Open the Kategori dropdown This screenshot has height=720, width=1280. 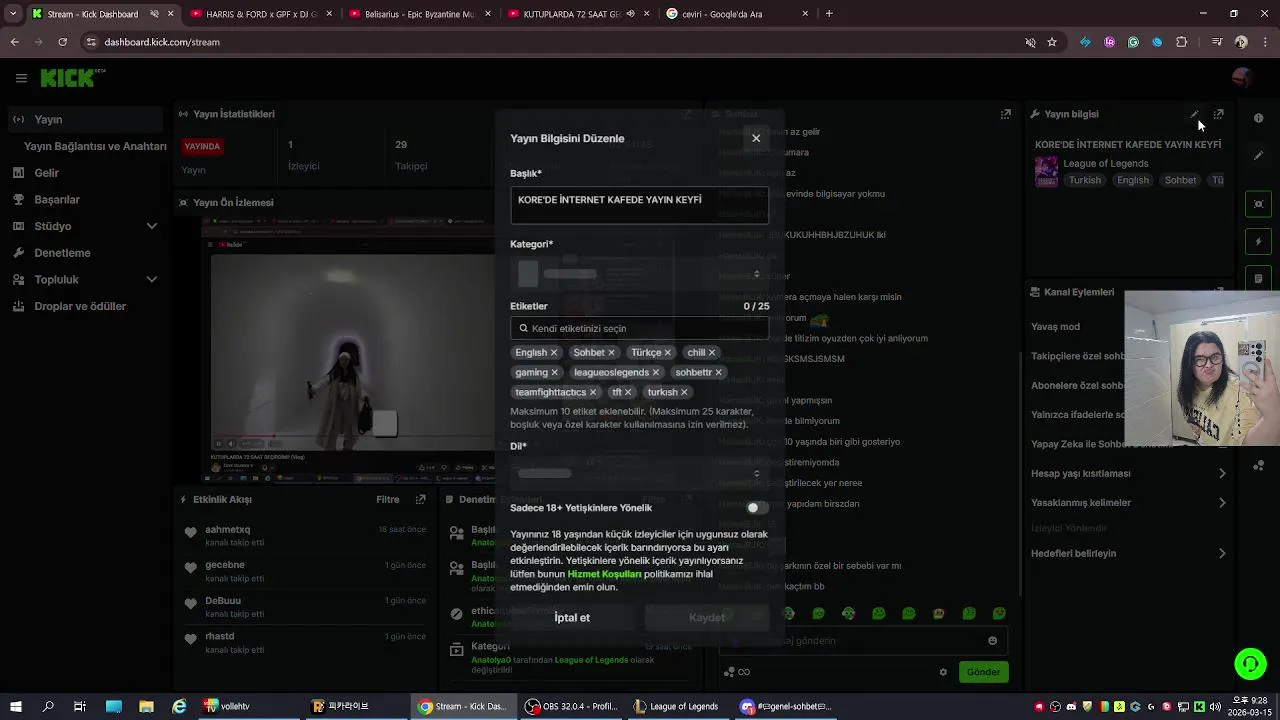coord(639,273)
